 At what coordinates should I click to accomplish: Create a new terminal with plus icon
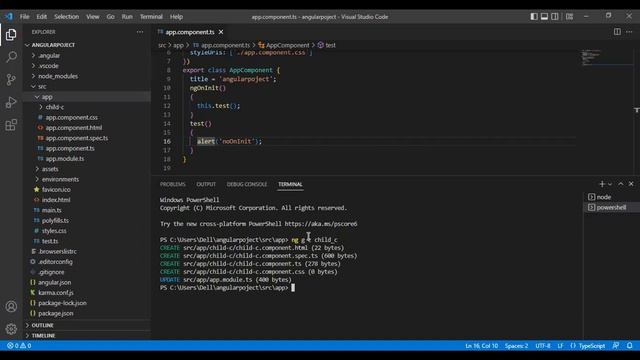click(x=602, y=184)
